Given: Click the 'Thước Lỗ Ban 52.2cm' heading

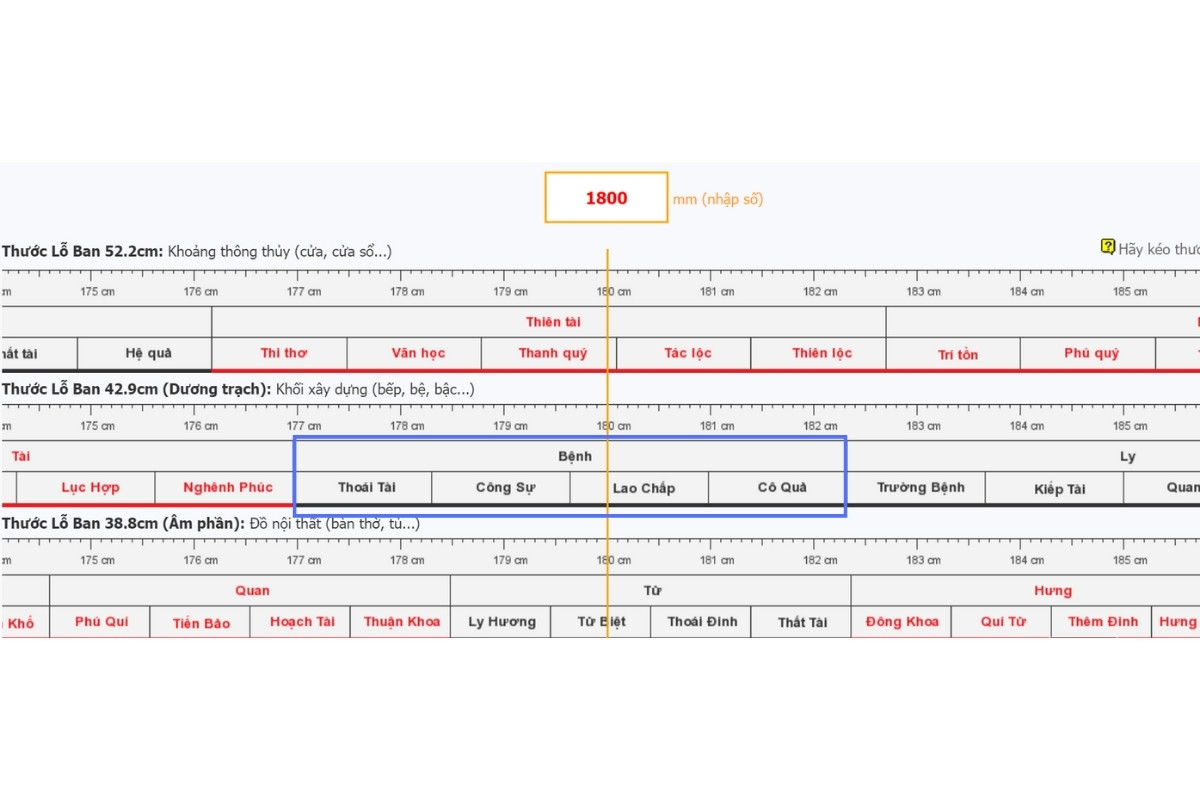Looking at the screenshot, I should (x=83, y=251).
